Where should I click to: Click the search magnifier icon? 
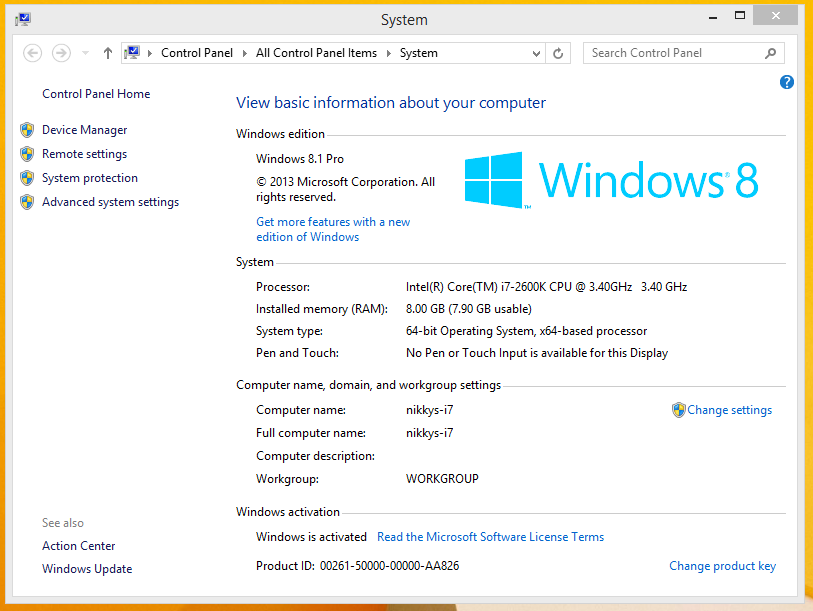pos(770,53)
